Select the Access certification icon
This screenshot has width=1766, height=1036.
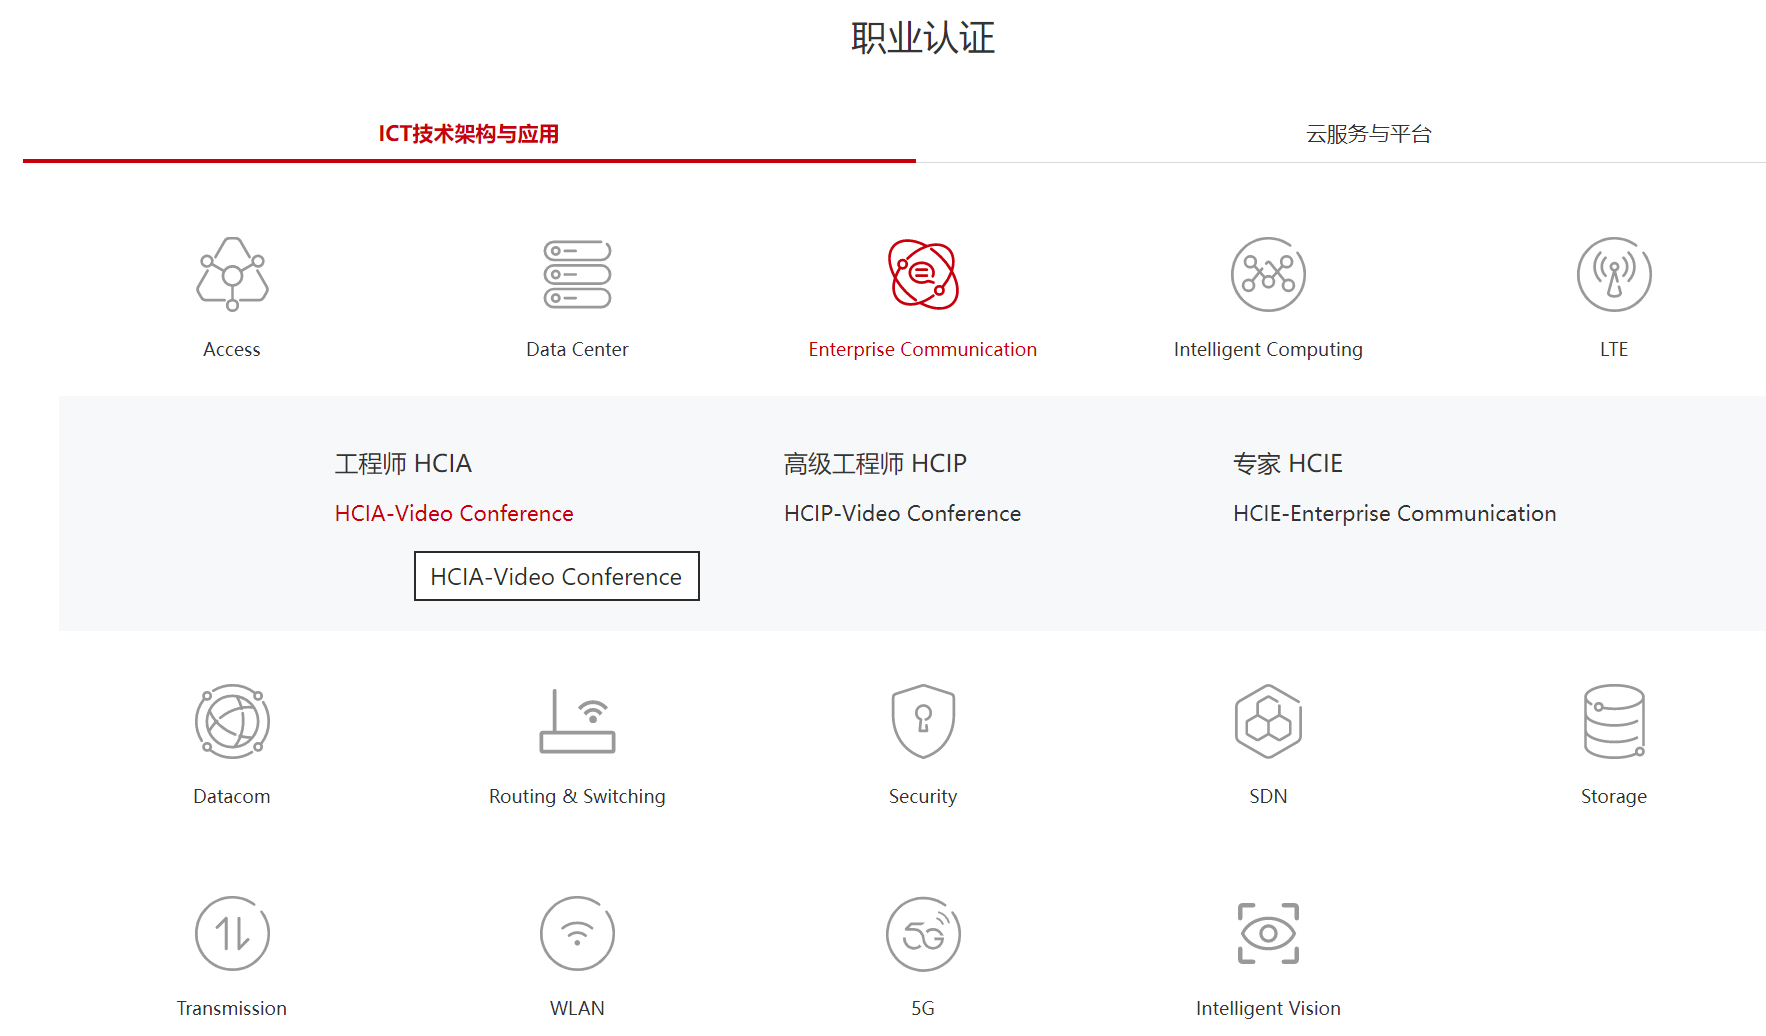[x=231, y=274]
